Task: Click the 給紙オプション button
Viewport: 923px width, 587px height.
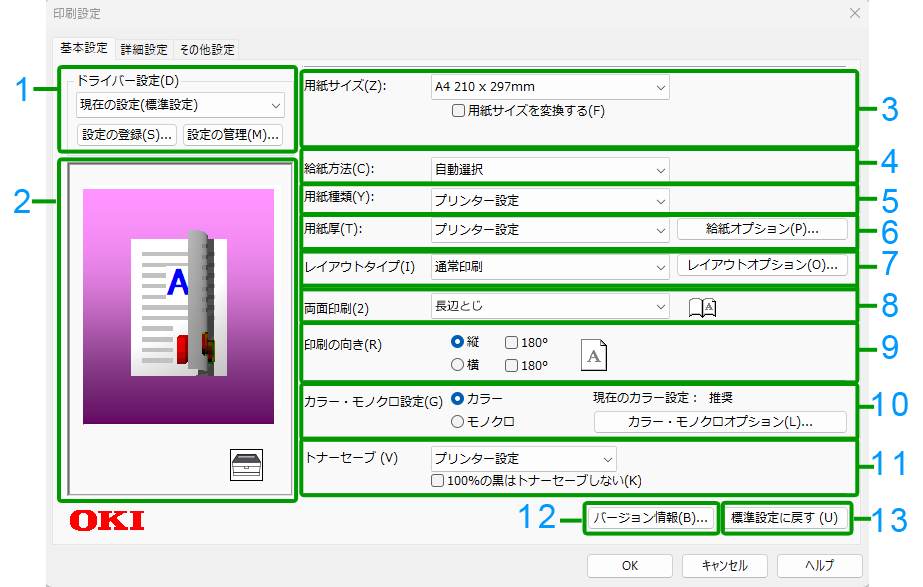Action: [x=762, y=229]
